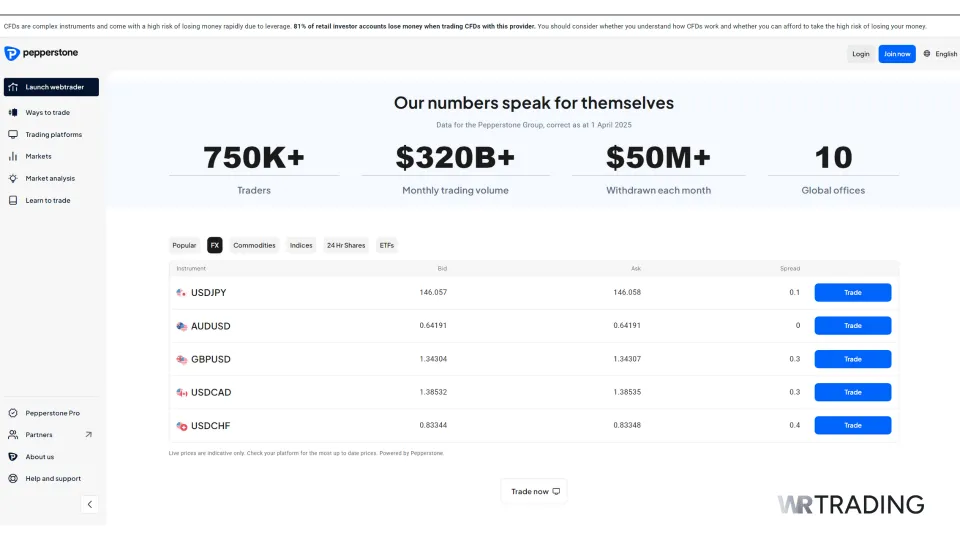Click the USDJPY flag icon
This screenshot has width=960, height=540.
point(181,292)
